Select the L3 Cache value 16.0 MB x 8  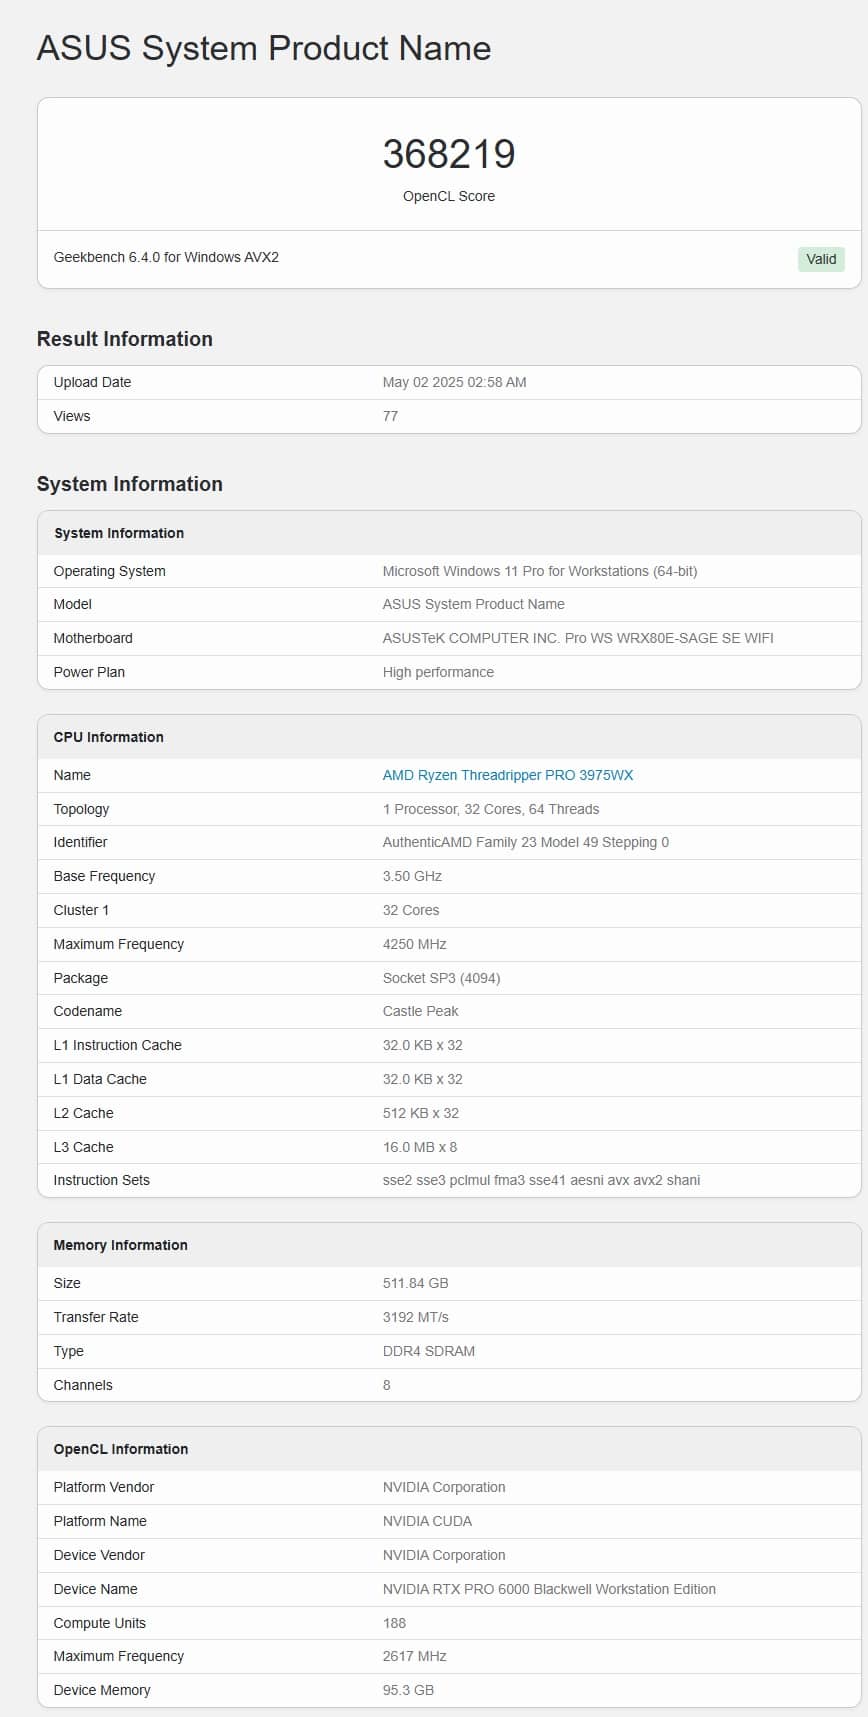(x=420, y=1147)
